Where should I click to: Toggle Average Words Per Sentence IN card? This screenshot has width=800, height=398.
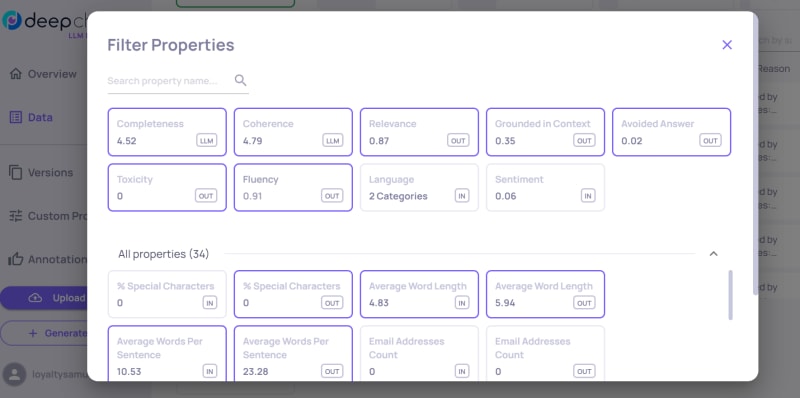click(x=167, y=353)
